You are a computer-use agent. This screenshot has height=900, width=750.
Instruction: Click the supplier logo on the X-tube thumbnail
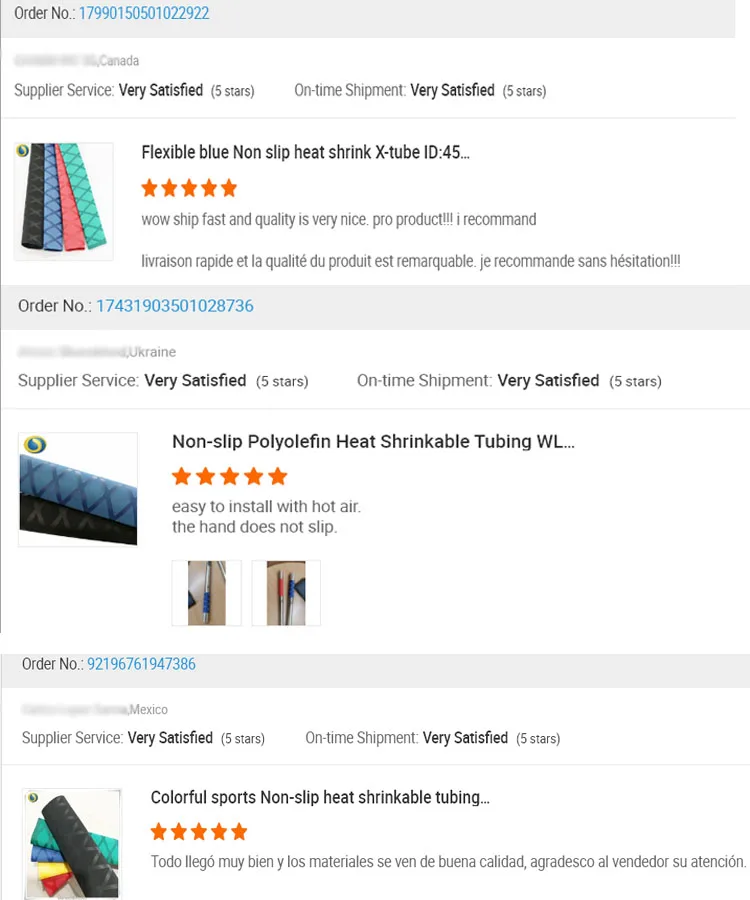[23, 151]
